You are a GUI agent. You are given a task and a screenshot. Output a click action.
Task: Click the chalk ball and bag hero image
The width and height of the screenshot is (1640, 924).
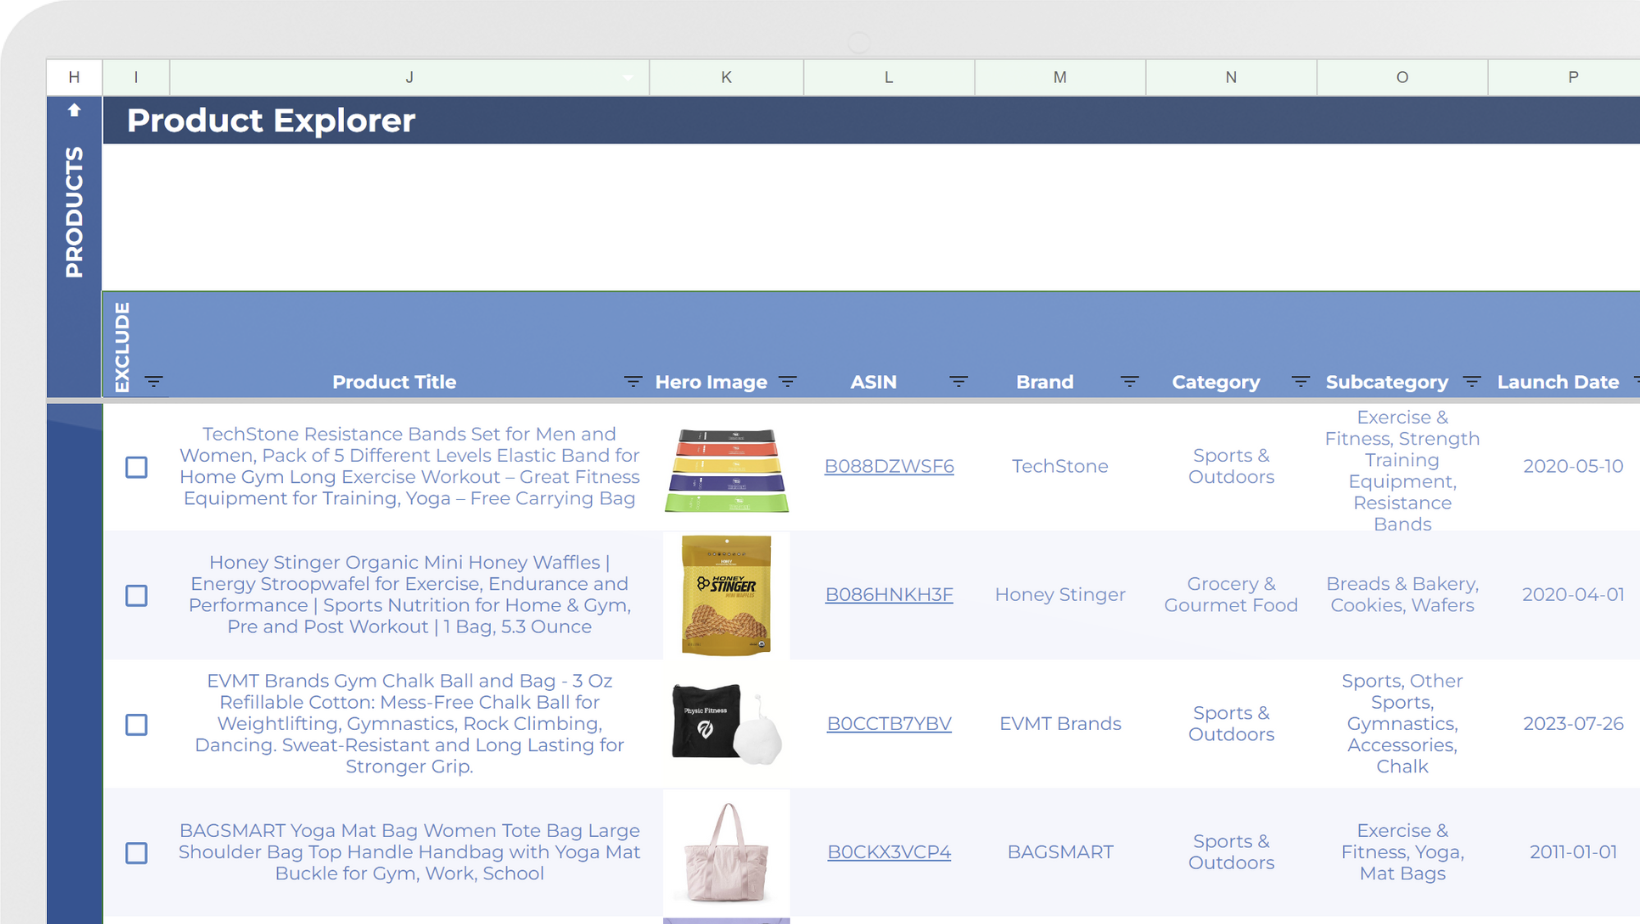tap(726, 724)
